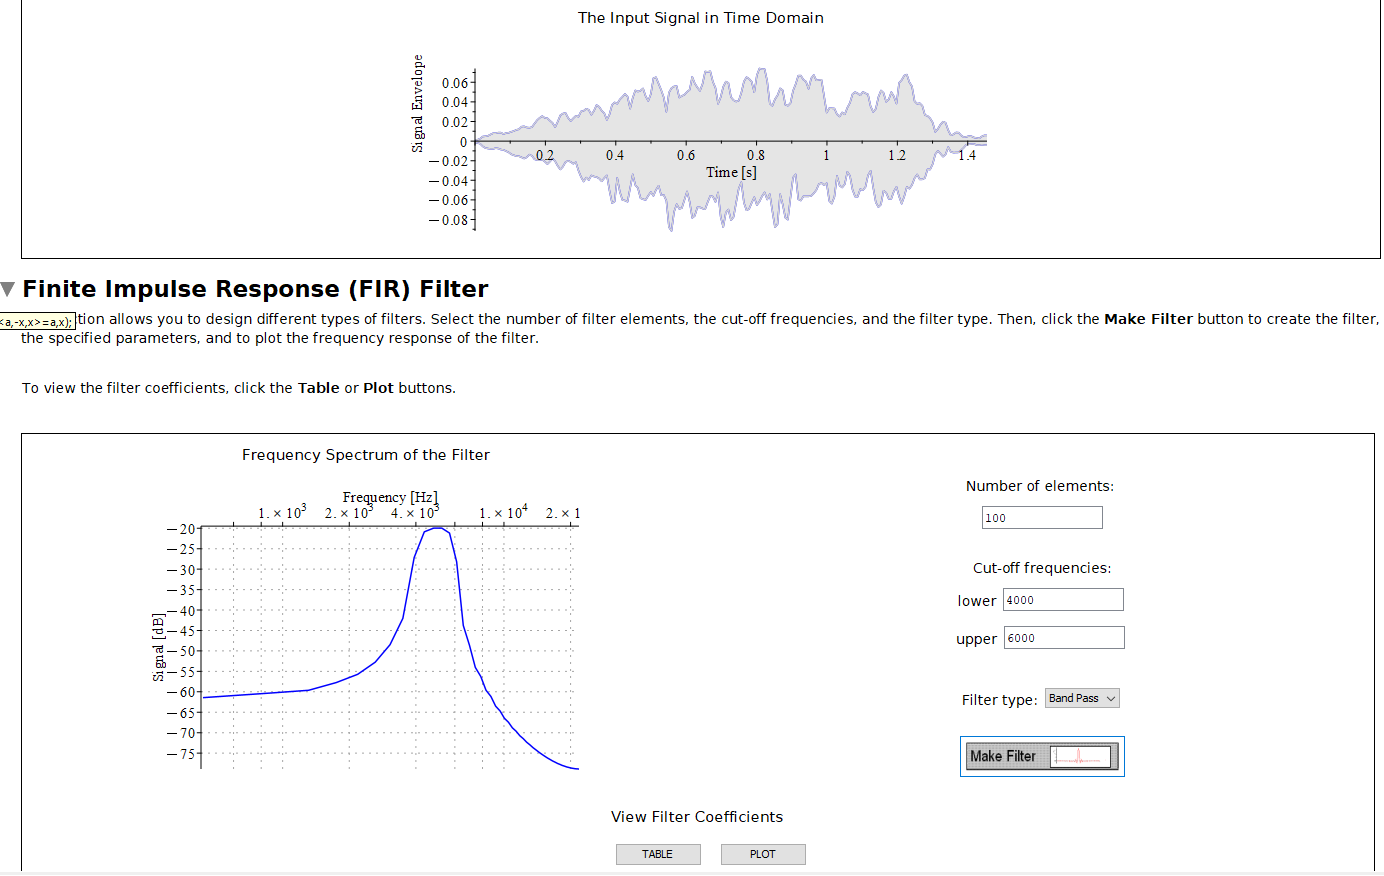Viewport: 1384px width, 876px height.
Task: Click the lower cut-off frequency field
Action: (x=1063, y=600)
